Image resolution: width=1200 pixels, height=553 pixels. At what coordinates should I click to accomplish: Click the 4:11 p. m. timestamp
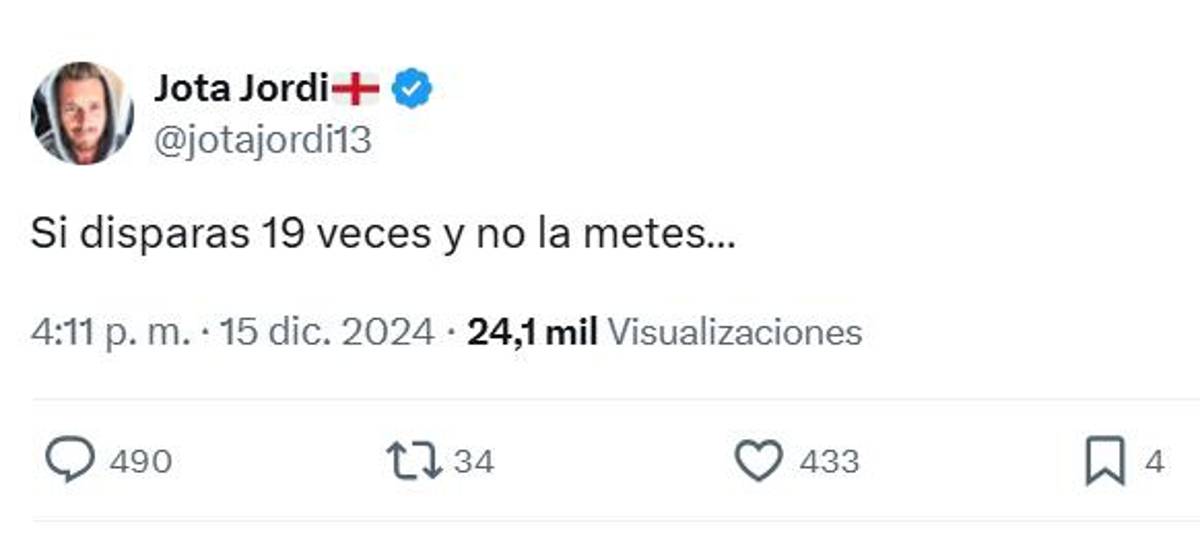[110, 332]
